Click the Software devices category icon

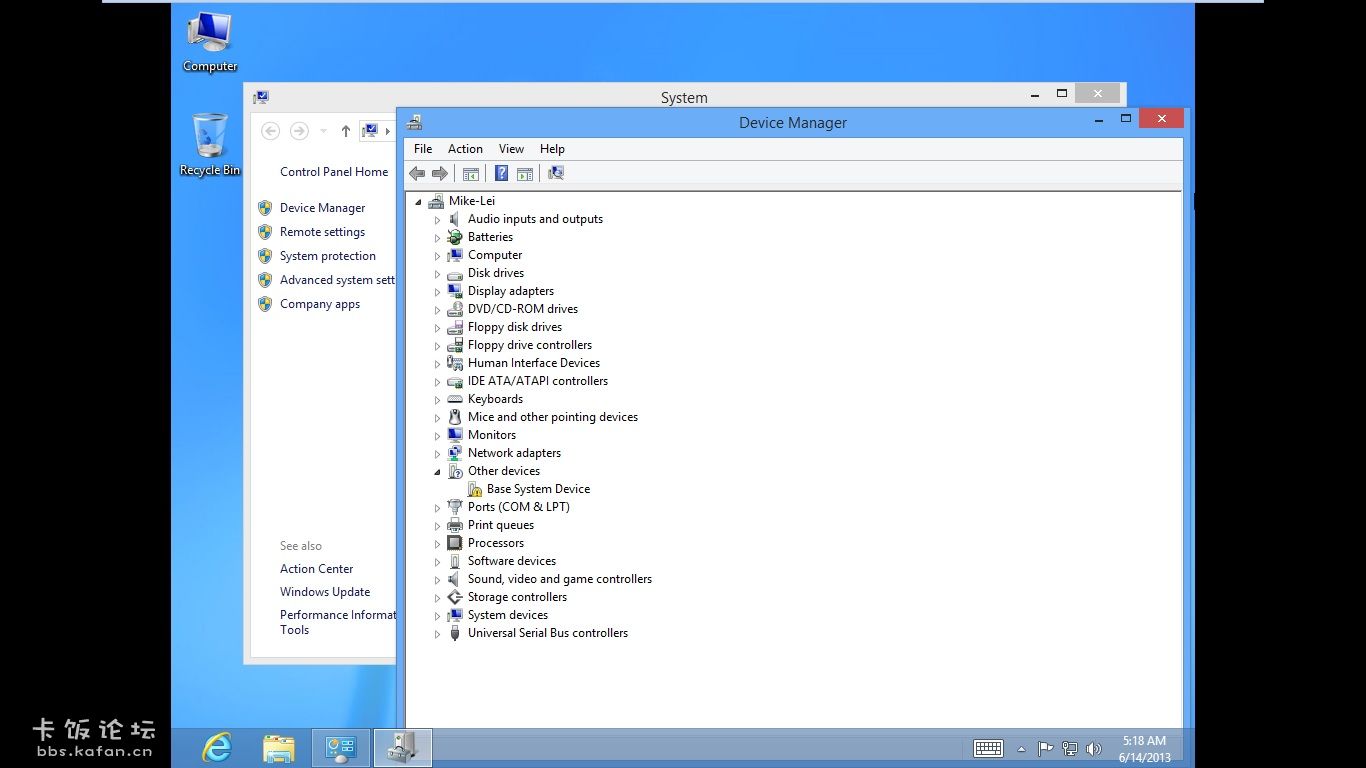[x=455, y=561]
